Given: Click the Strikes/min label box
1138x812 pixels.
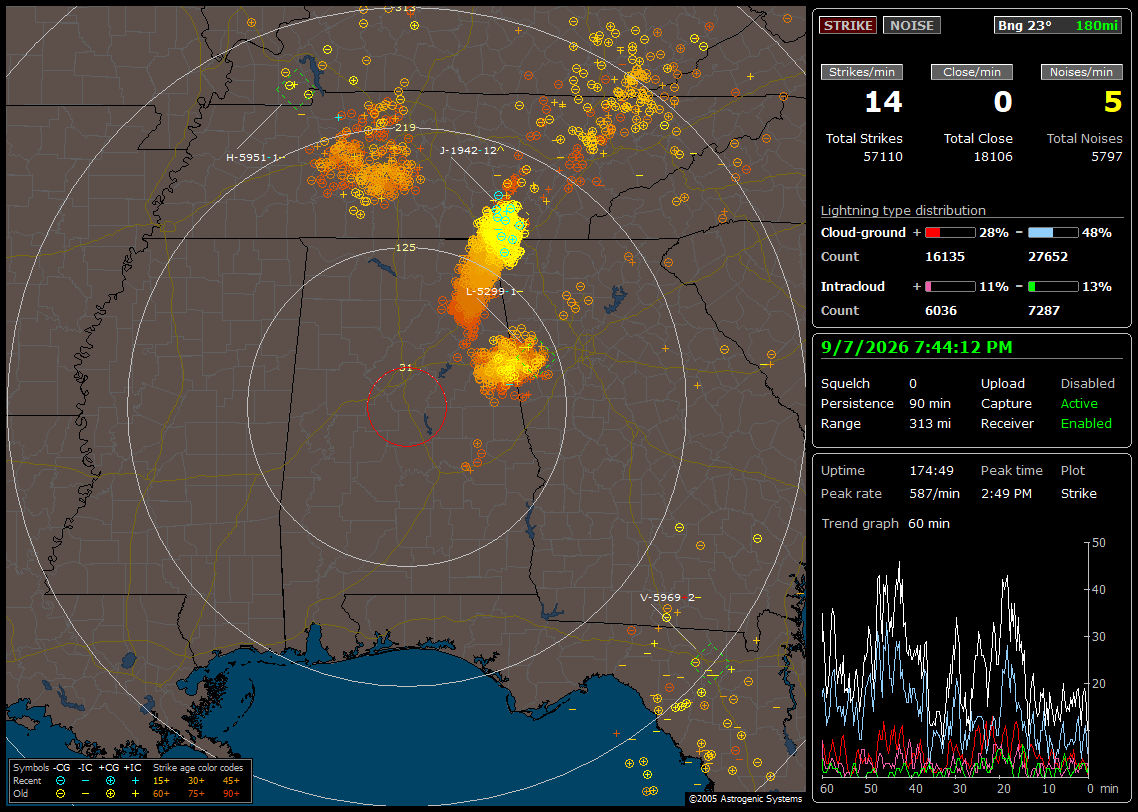Looking at the screenshot, I should tap(861, 72).
